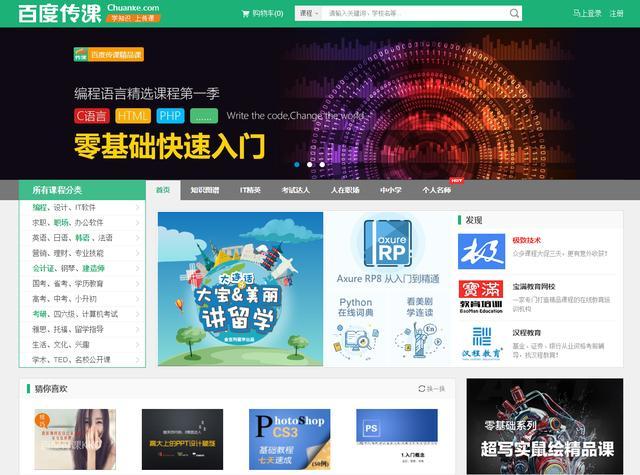Open the 课程 search type dropdown
Image resolution: width=640 pixels, height=475 pixels.
pos(309,13)
